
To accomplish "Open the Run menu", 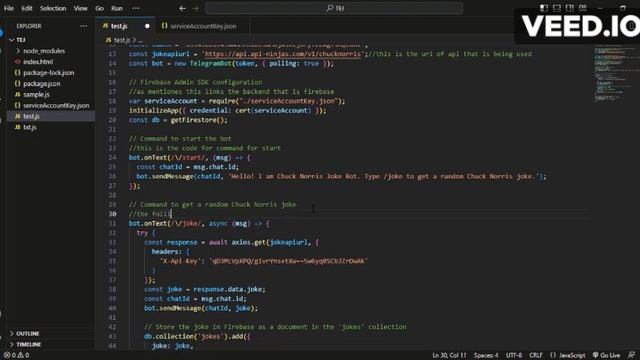I will click(117, 8).
